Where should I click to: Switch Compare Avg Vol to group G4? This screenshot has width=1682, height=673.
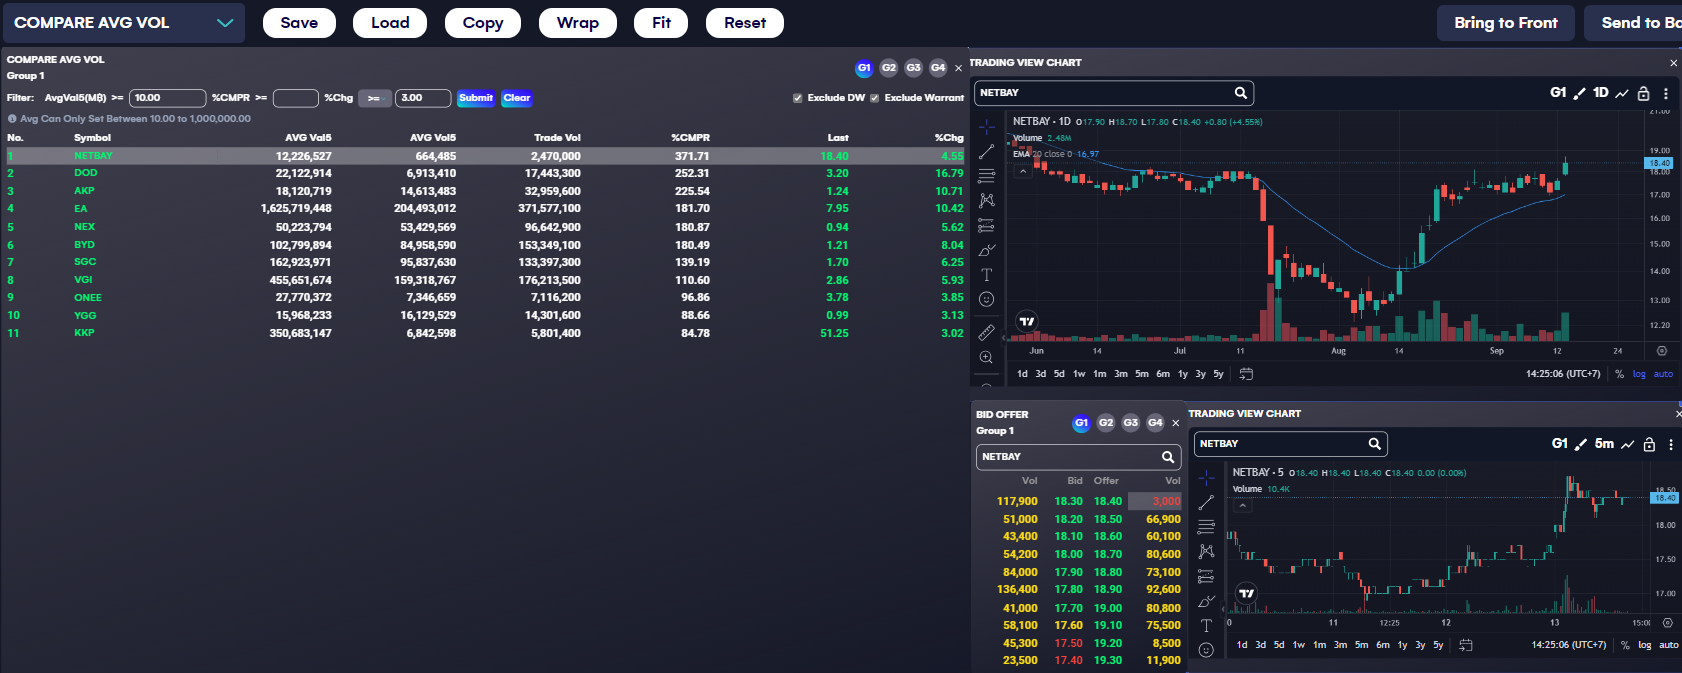[x=938, y=68]
